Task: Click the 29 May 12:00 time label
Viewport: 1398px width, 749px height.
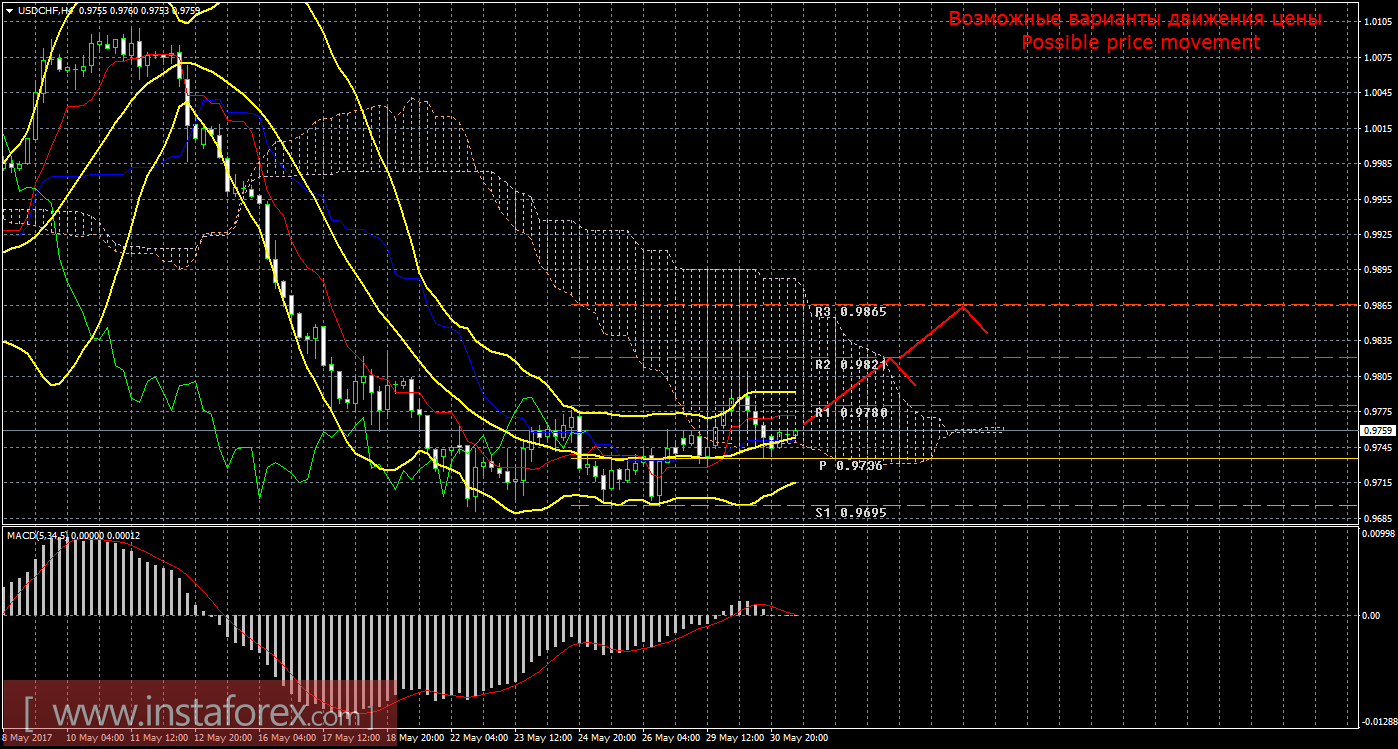Action: pyautogui.click(x=735, y=739)
